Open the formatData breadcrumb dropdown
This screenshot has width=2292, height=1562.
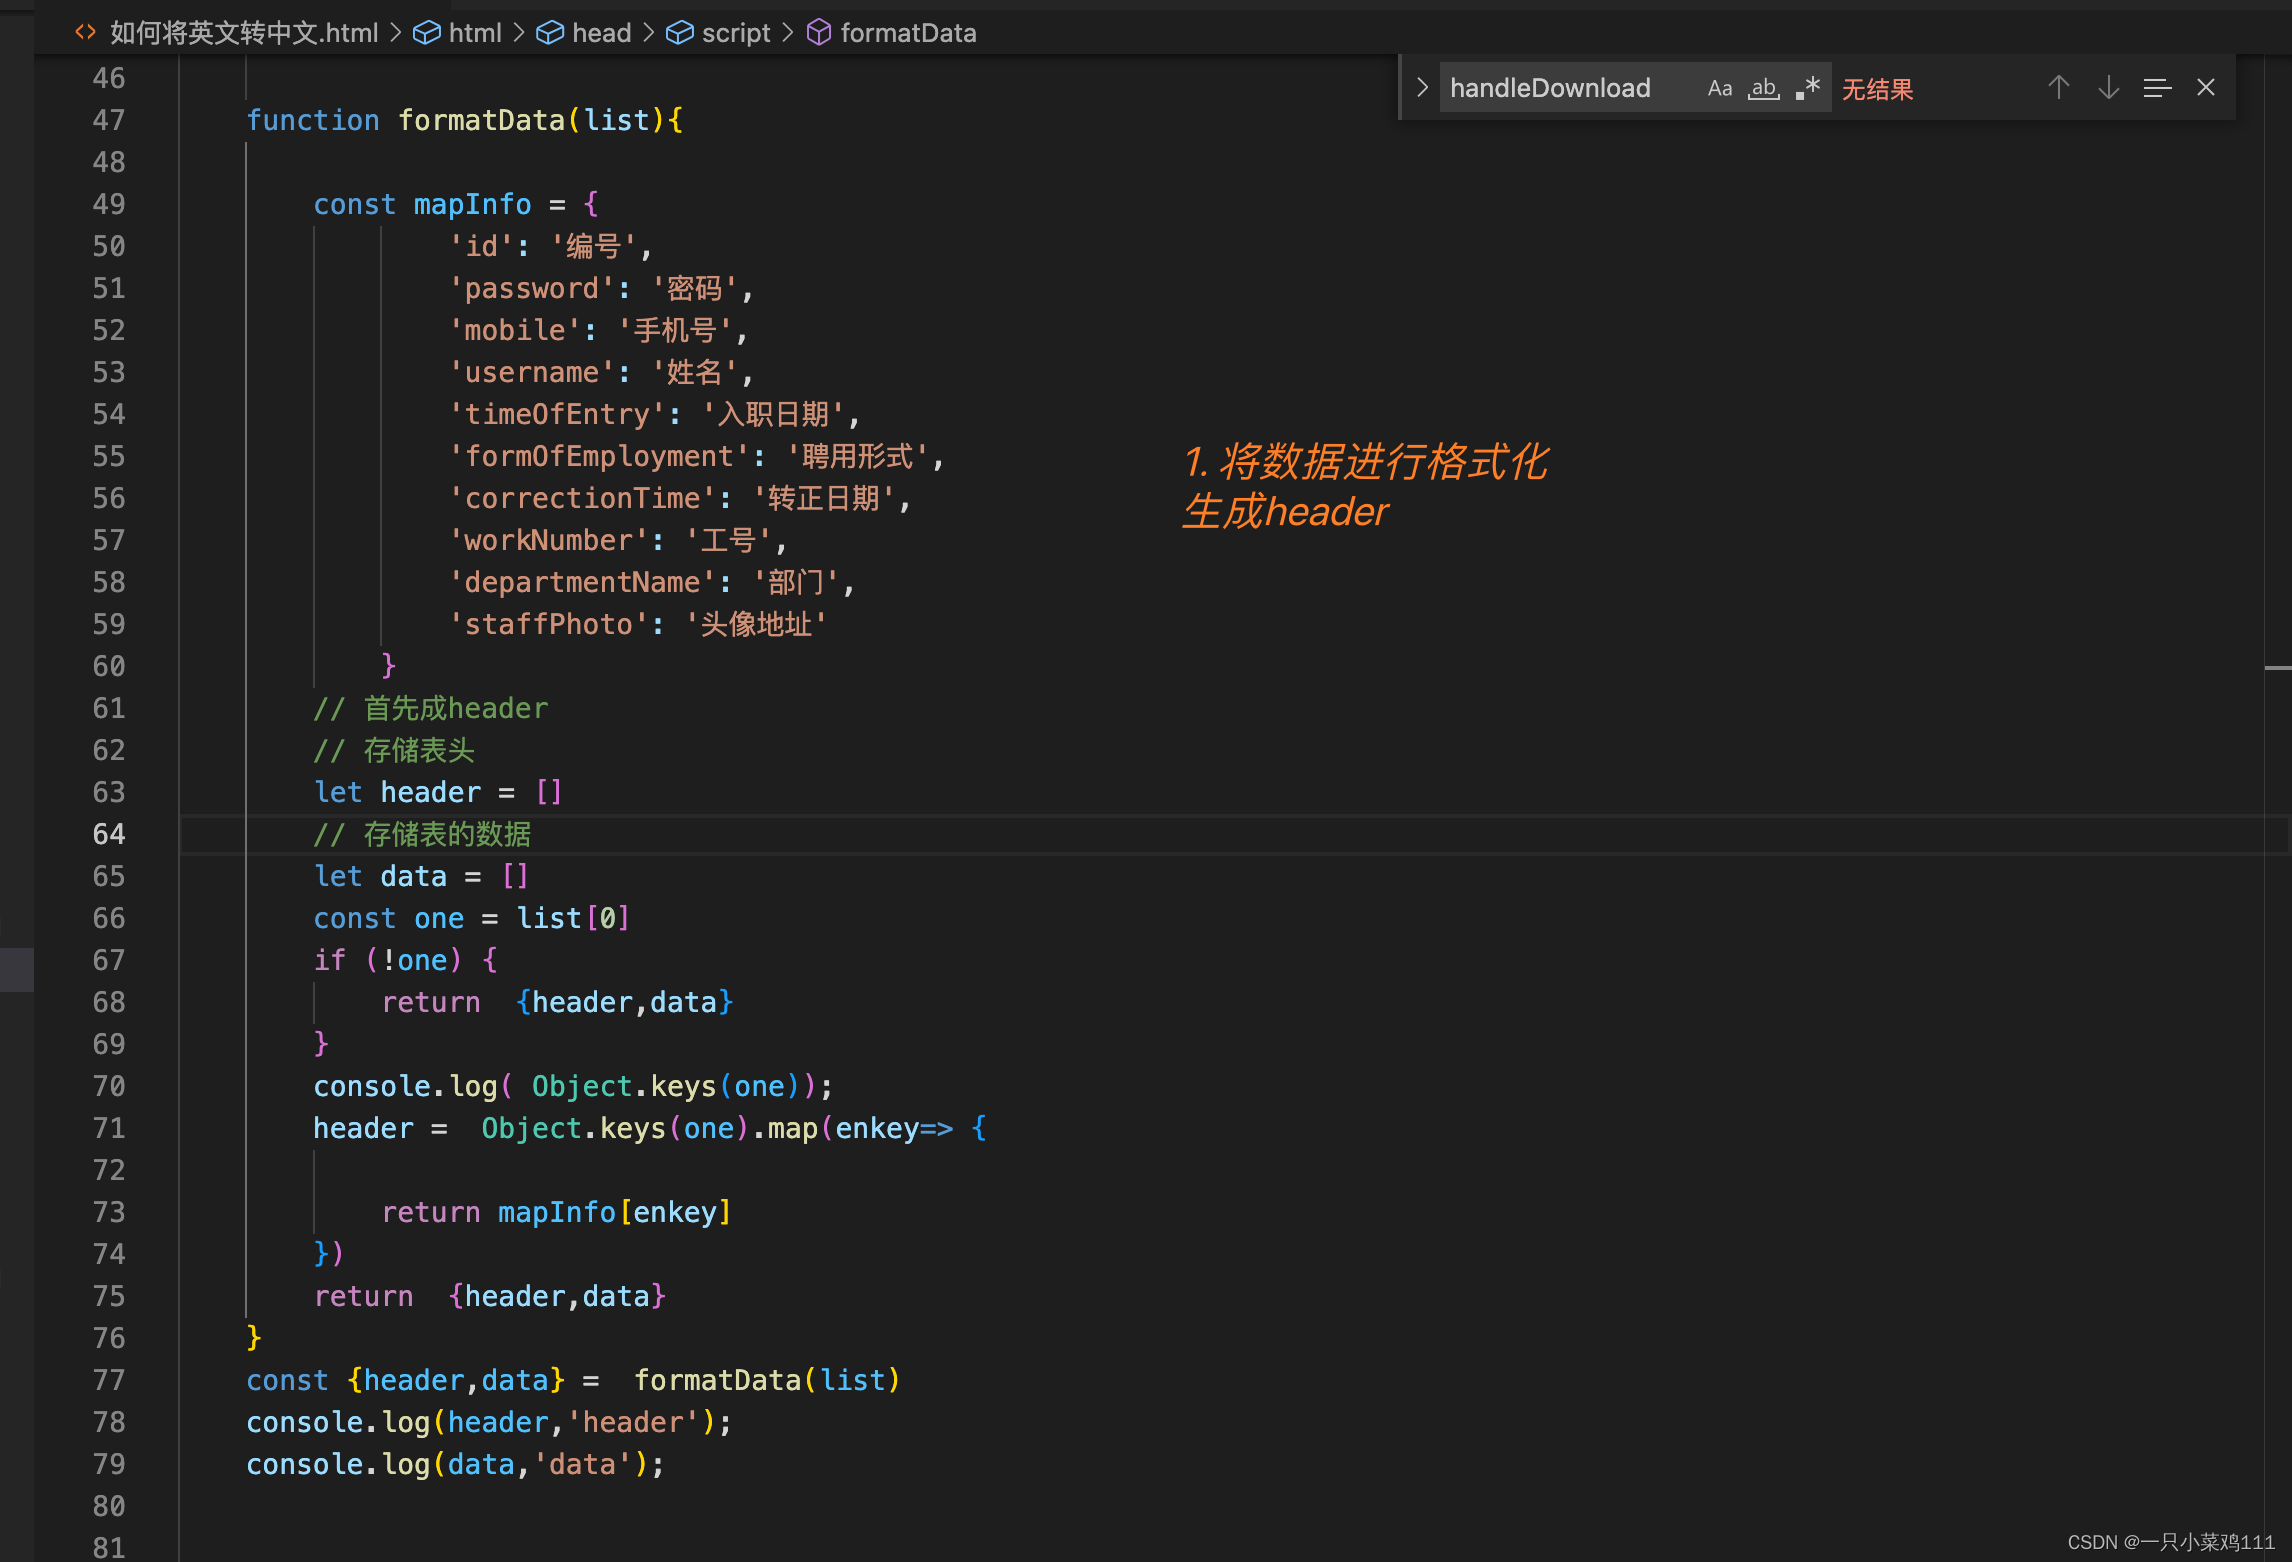(x=907, y=33)
